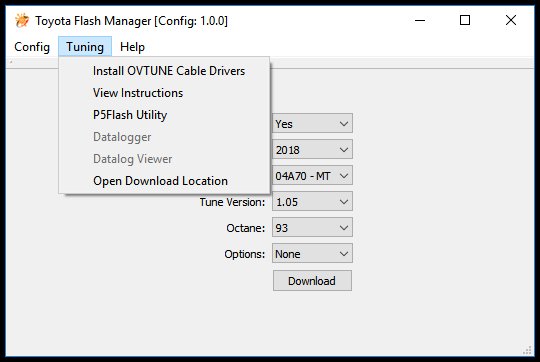The height and width of the screenshot is (362, 540).
Task: Expand the 04A70 - MT dropdown
Action: [312, 176]
